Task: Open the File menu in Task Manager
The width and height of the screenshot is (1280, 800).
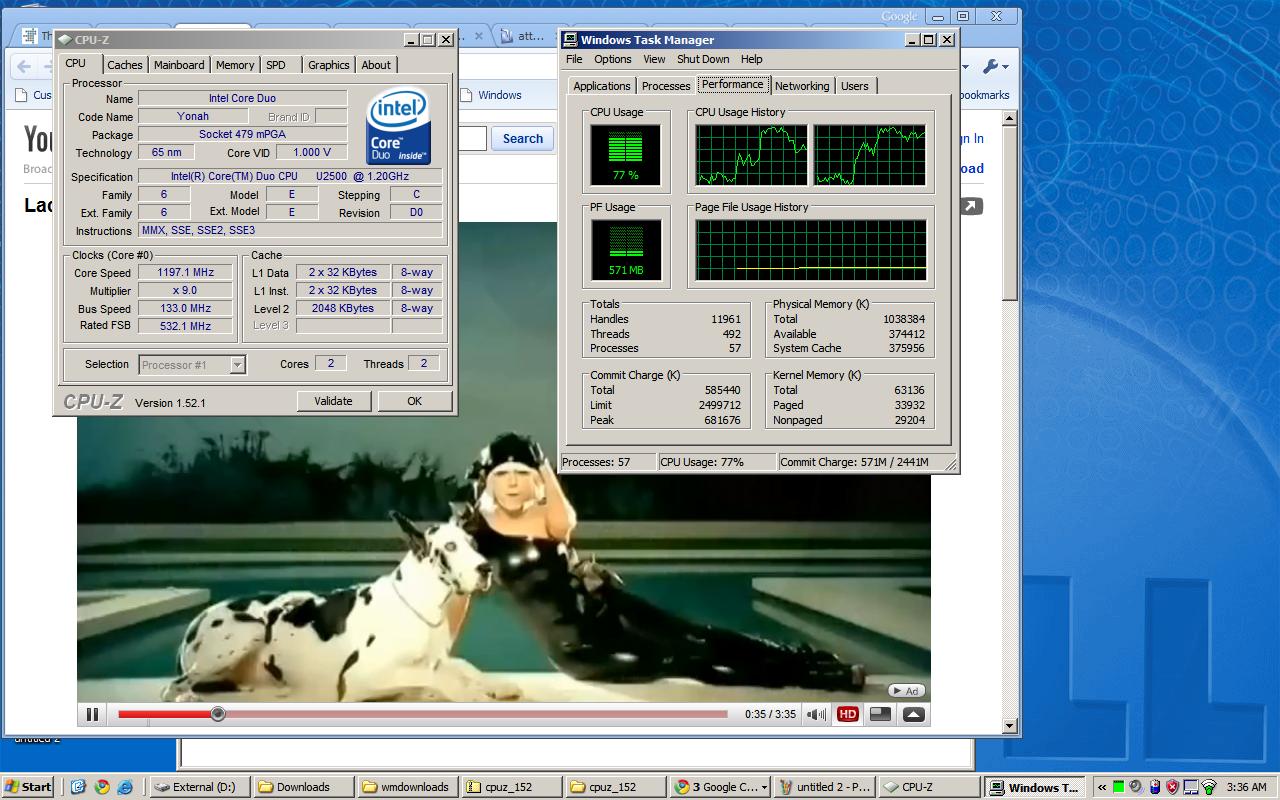Action: click(x=574, y=59)
